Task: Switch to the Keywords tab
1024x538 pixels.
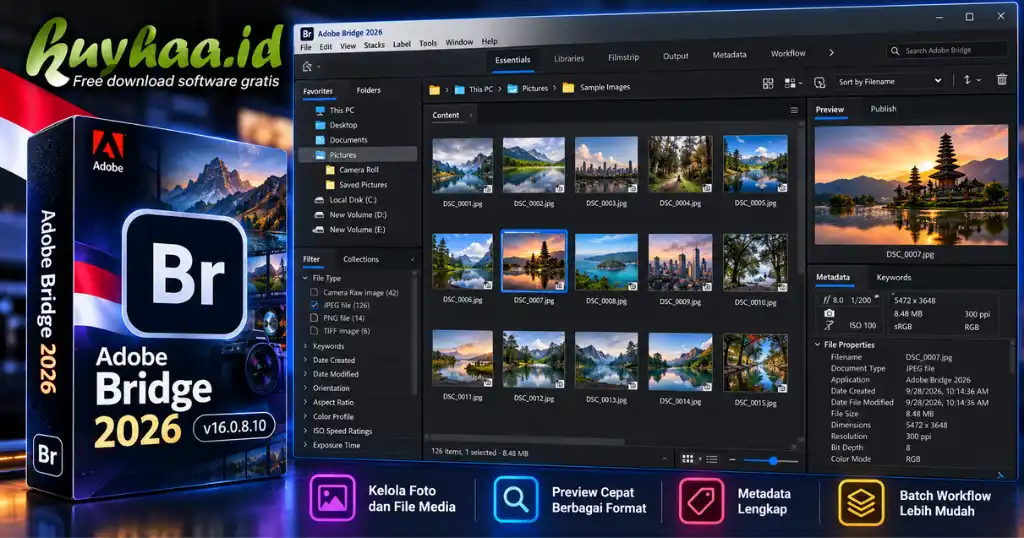Action: (x=893, y=277)
